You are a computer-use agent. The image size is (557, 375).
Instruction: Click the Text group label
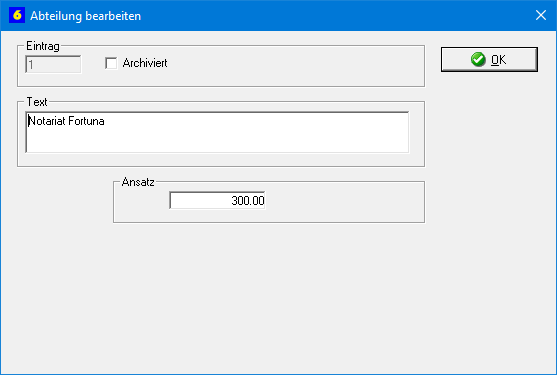coord(37,102)
